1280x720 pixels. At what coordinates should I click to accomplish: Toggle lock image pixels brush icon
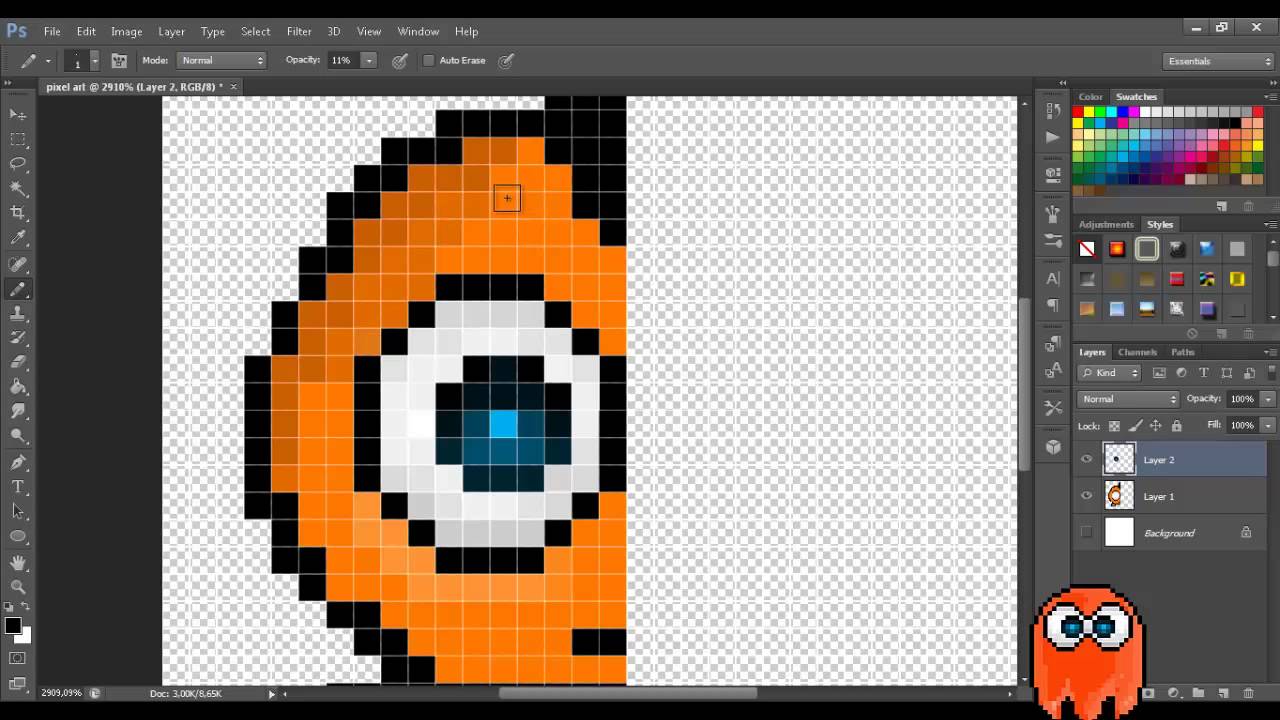tap(1135, 426)
